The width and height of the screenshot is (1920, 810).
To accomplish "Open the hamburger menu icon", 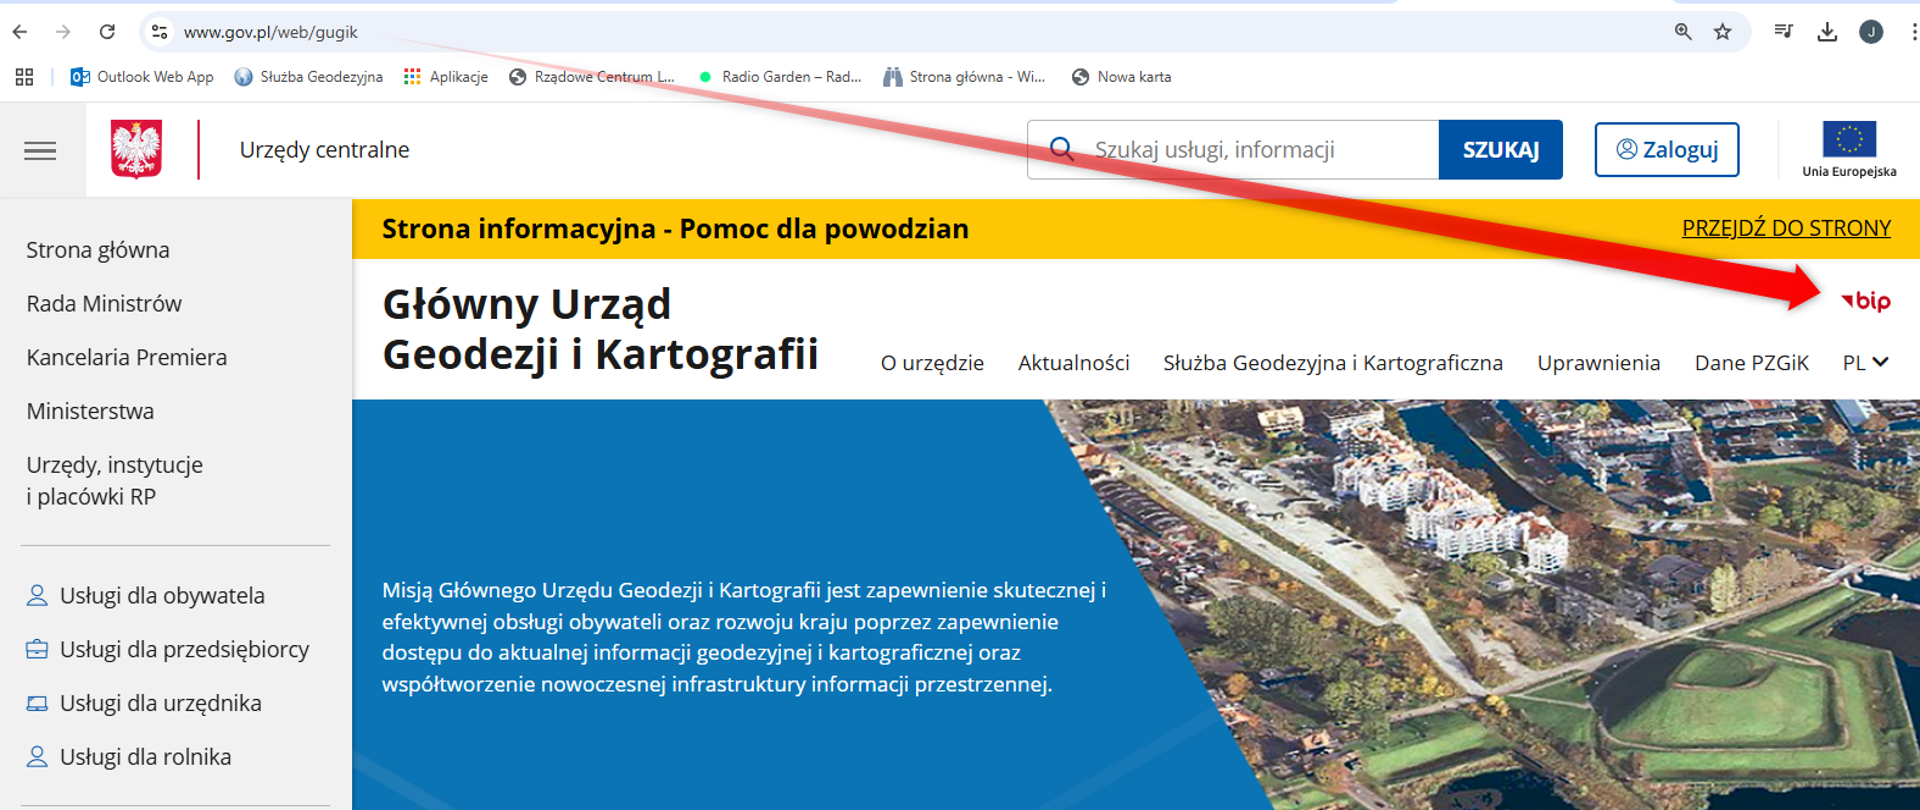I will pyautogui.click(x=40, y=151).
